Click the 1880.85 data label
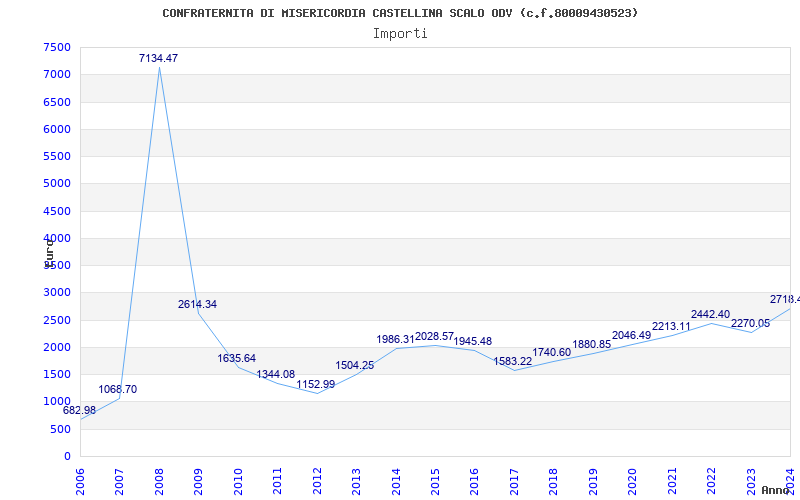The image size is (800, 500). 591,344
